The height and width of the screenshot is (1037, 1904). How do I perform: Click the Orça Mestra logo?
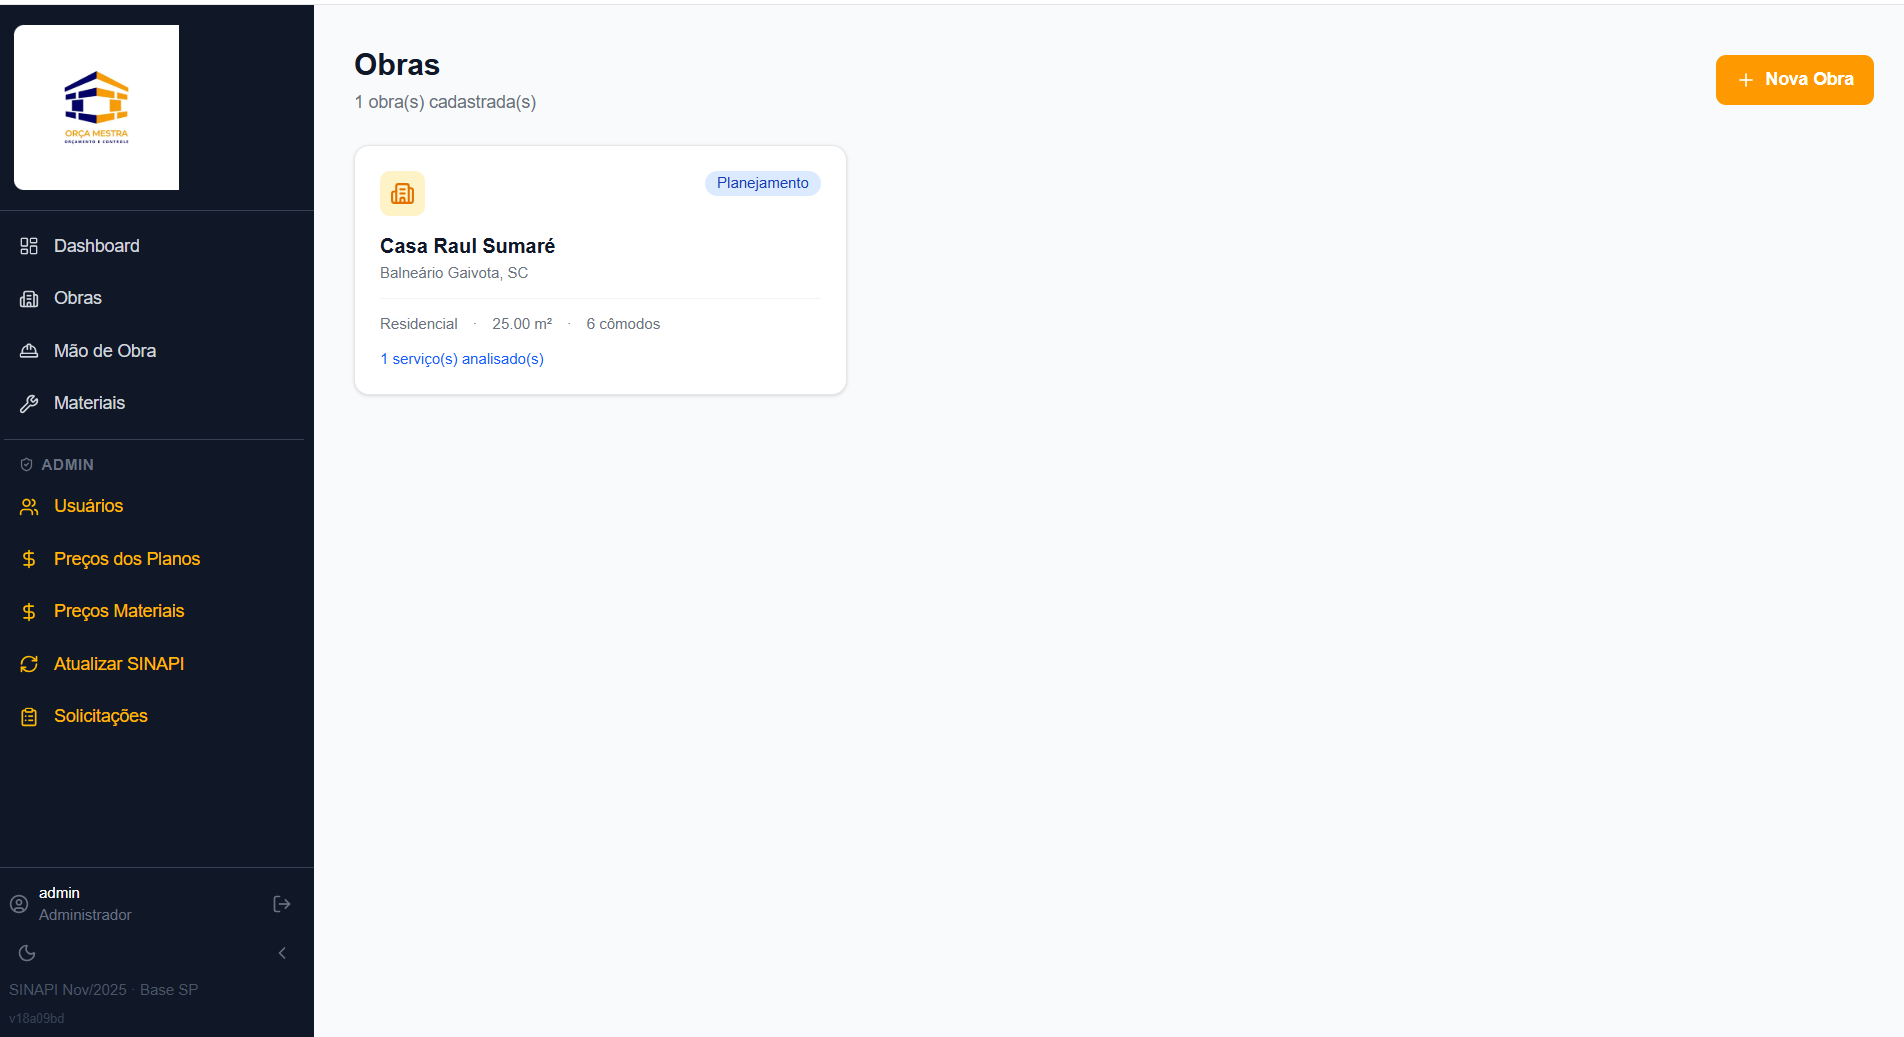(97, 107)
